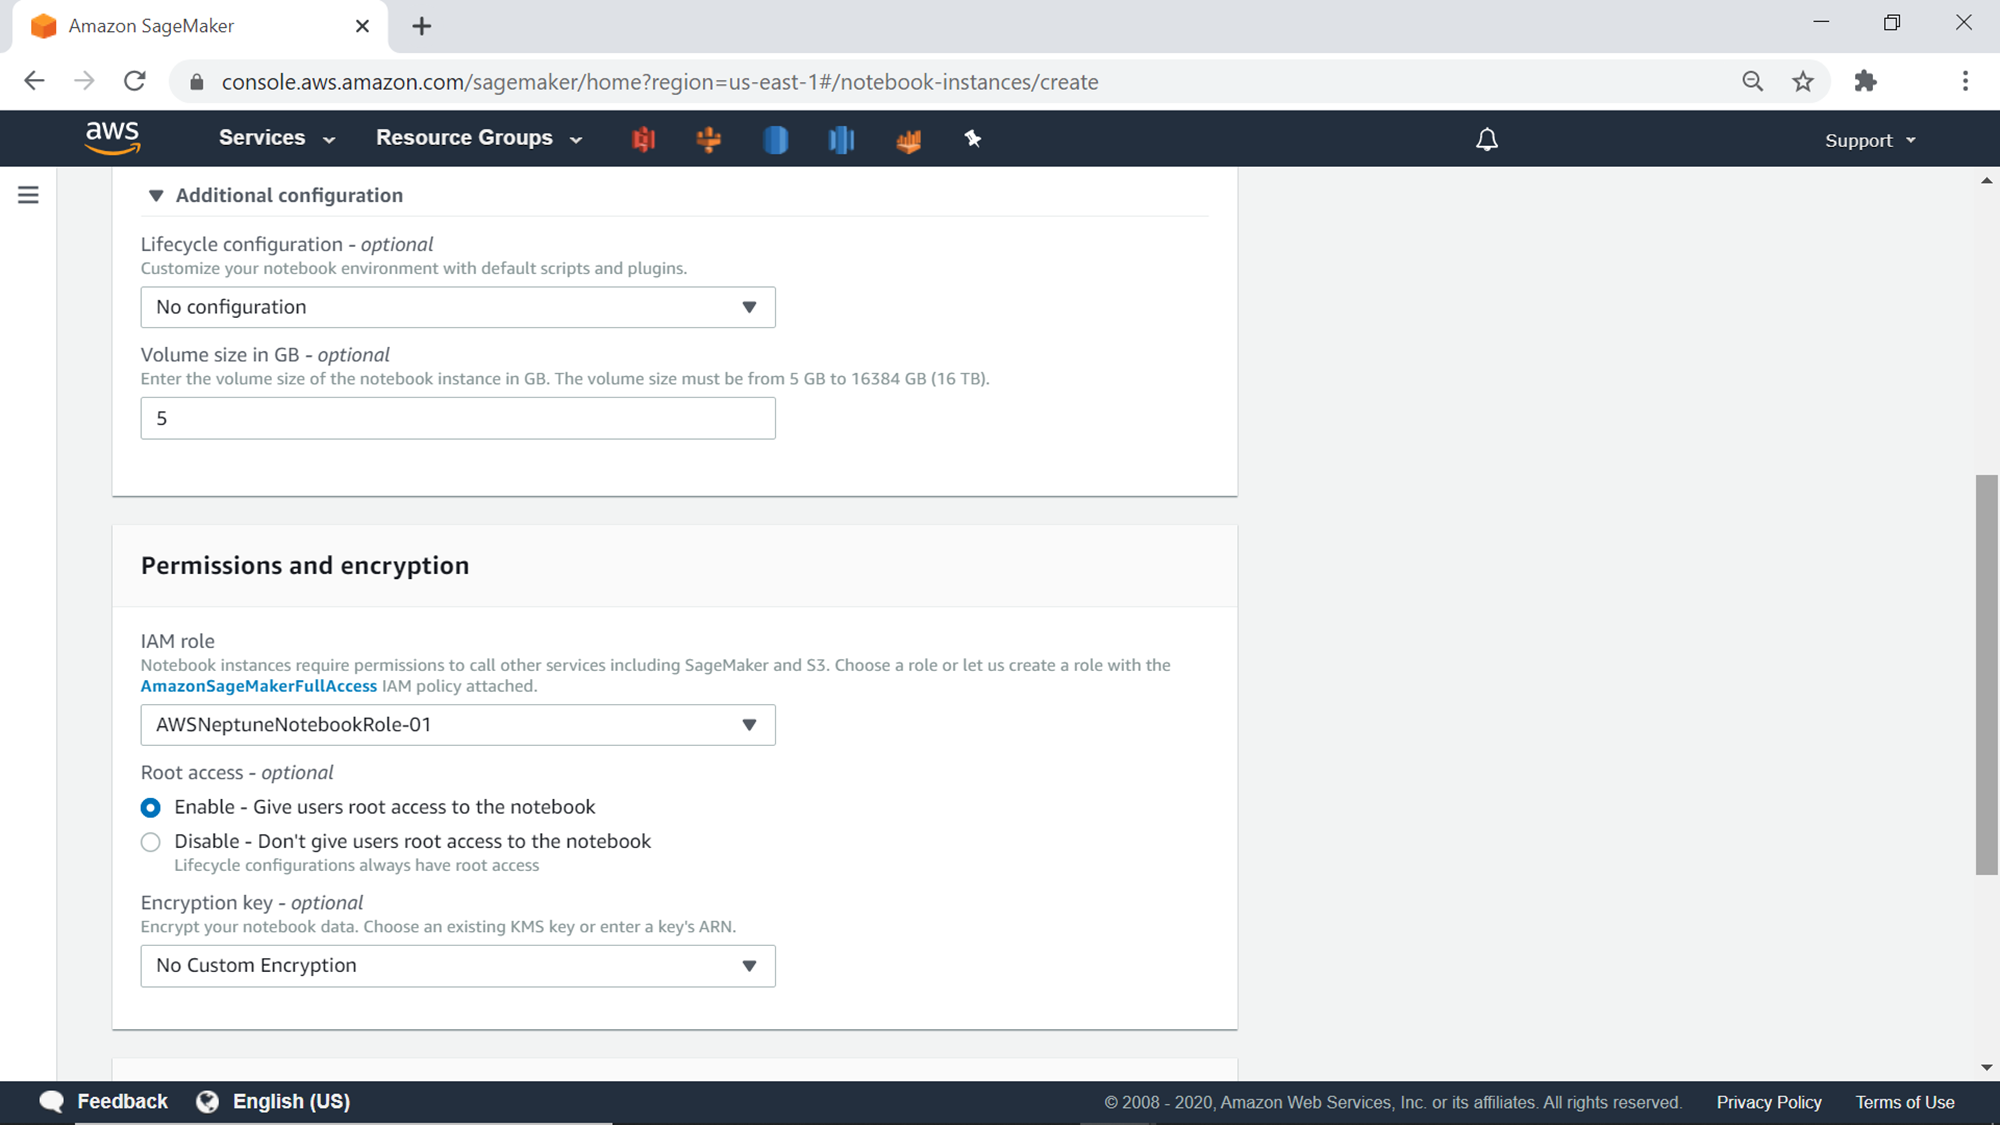2000x1125 pixels.
Task: Click the AWS logo home icon
Action: [x=112, y=138]
